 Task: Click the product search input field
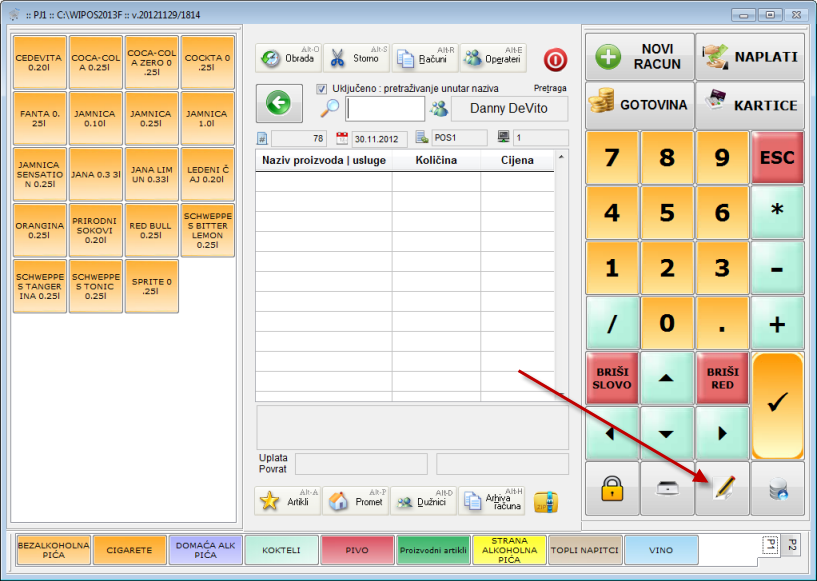(x=385, y=109)
